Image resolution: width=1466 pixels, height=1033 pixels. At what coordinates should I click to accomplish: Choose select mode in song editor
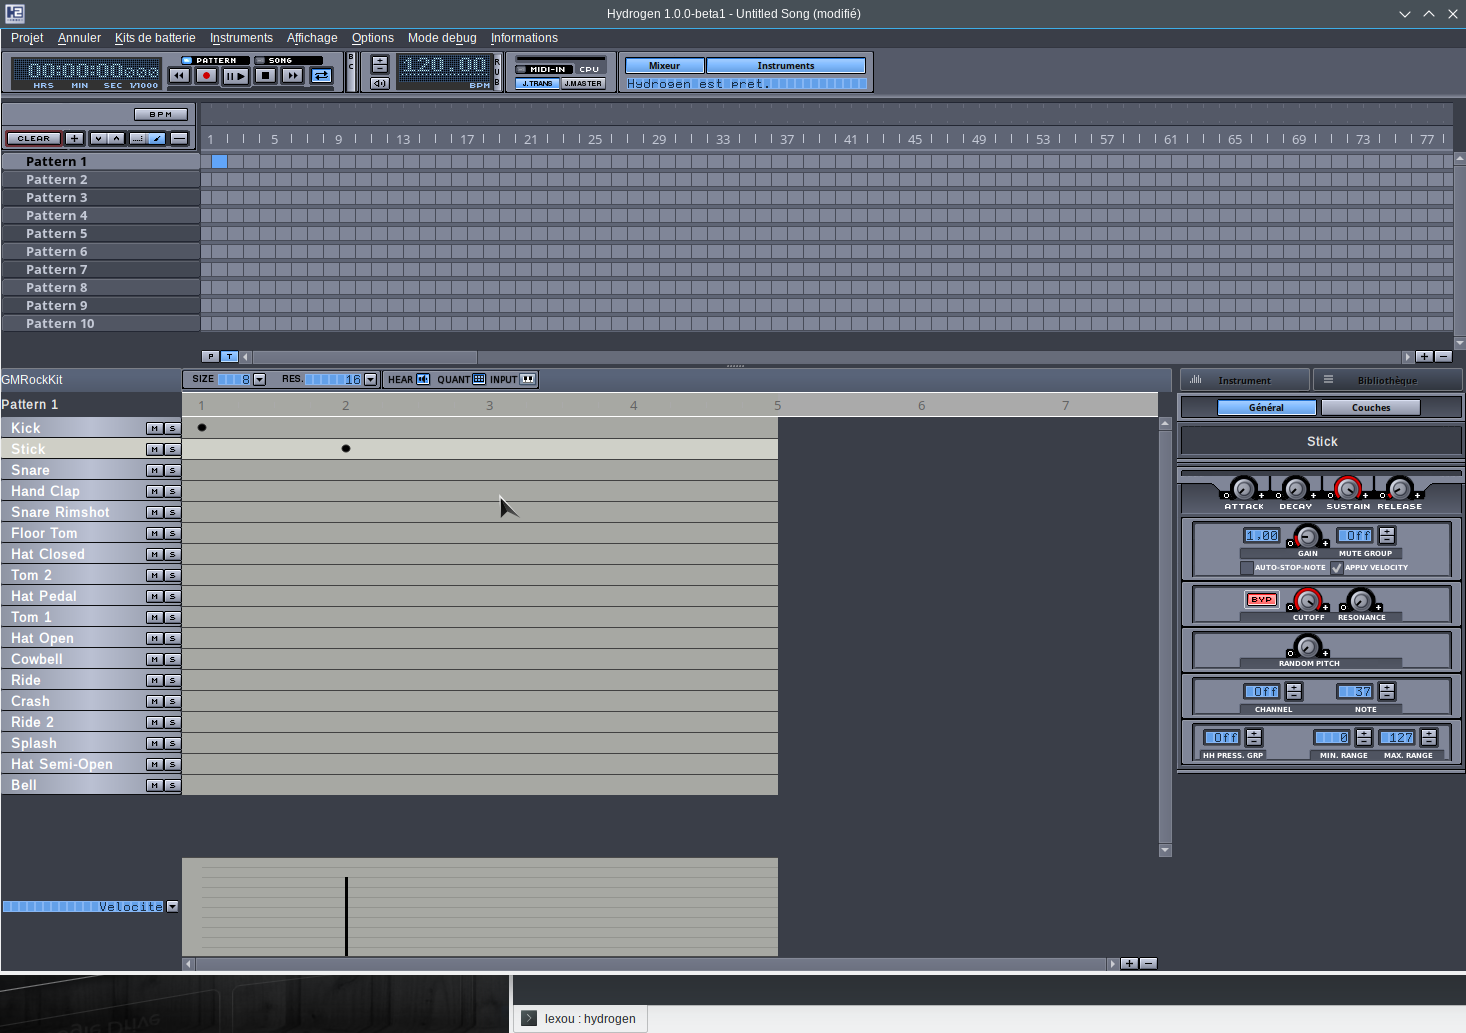pos(138,139)
